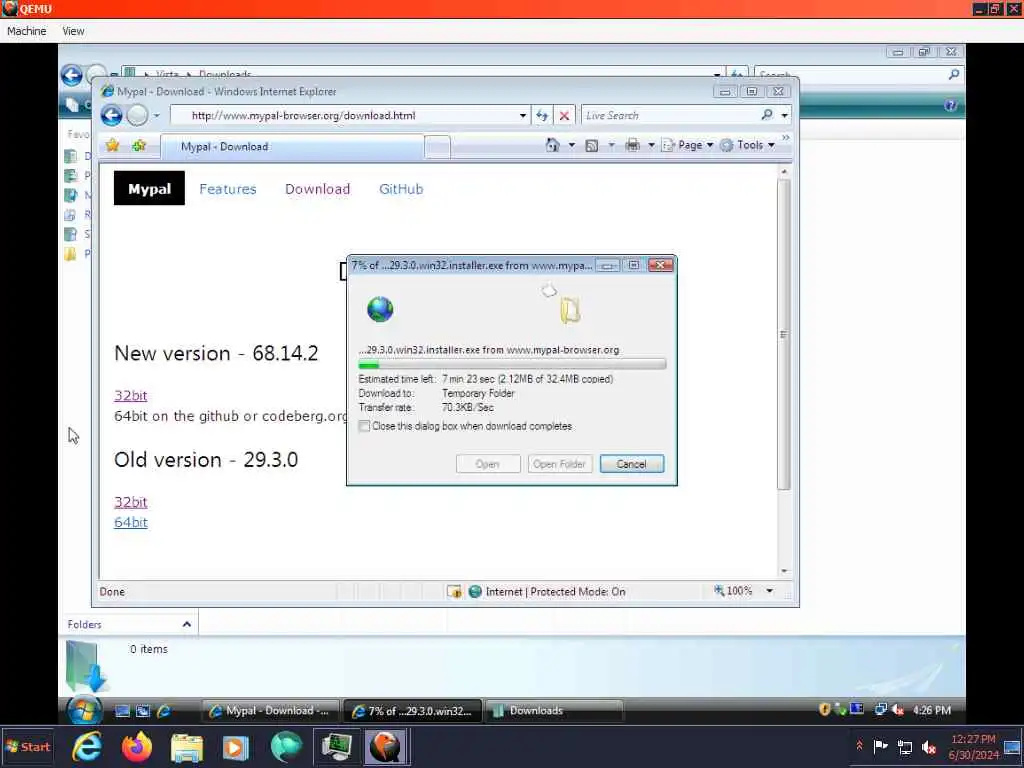Viewport: 1024px width, 768px height.
Task: Open recent pages dropdown beside forward button
Action: [157, 116]
